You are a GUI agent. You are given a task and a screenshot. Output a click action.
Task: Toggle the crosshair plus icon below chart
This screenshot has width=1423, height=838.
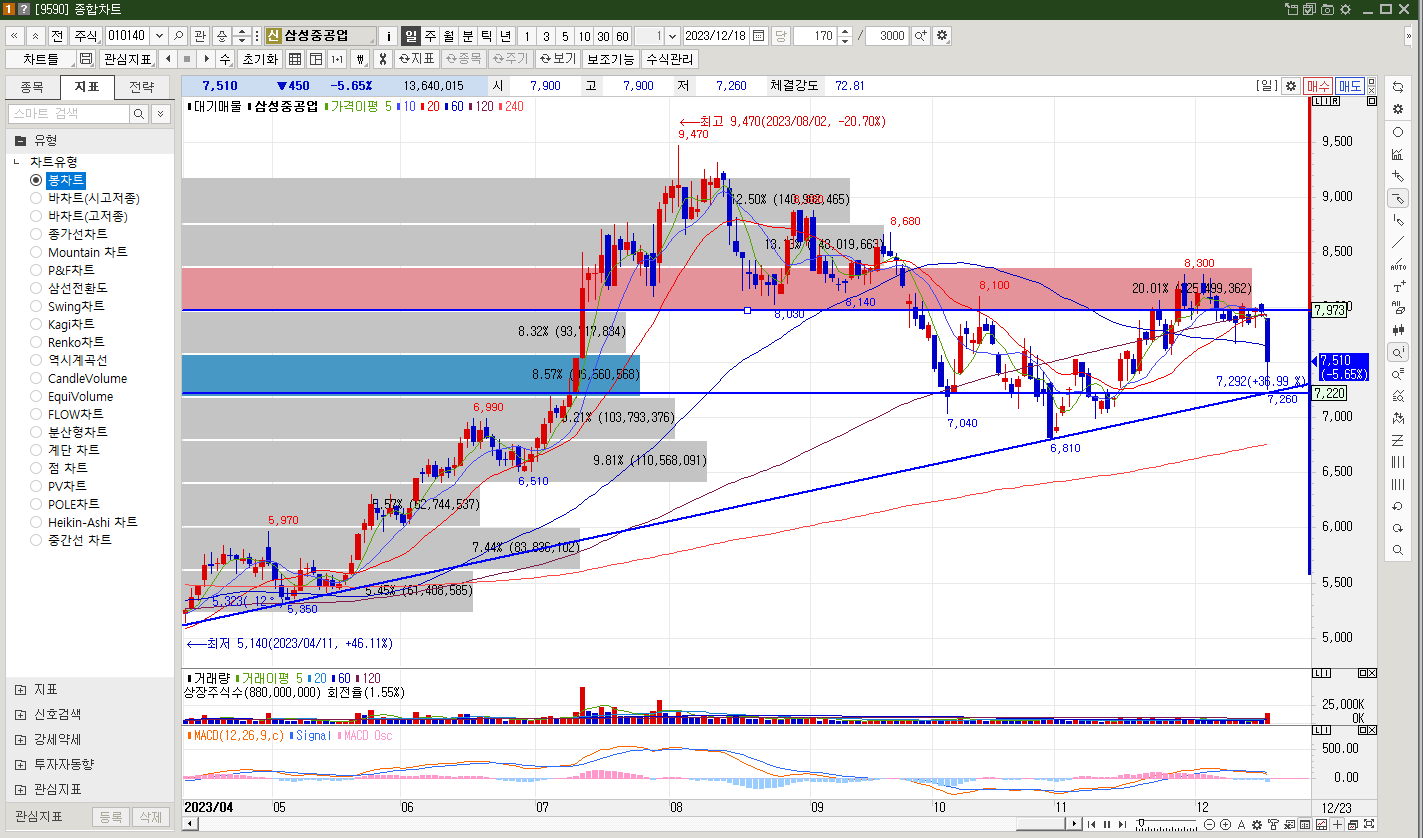(1337, 824)
